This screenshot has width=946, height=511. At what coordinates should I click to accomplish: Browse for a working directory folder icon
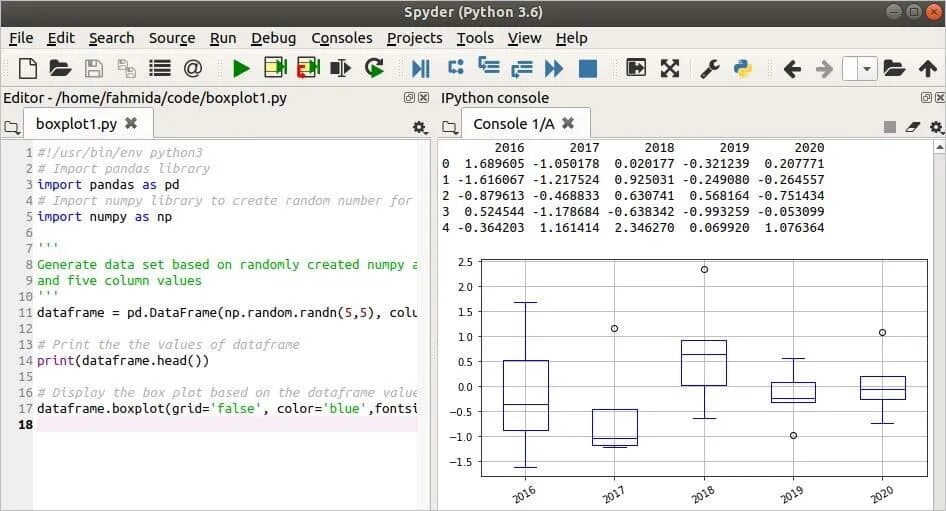pyautogui.click(x=894, y=68)
